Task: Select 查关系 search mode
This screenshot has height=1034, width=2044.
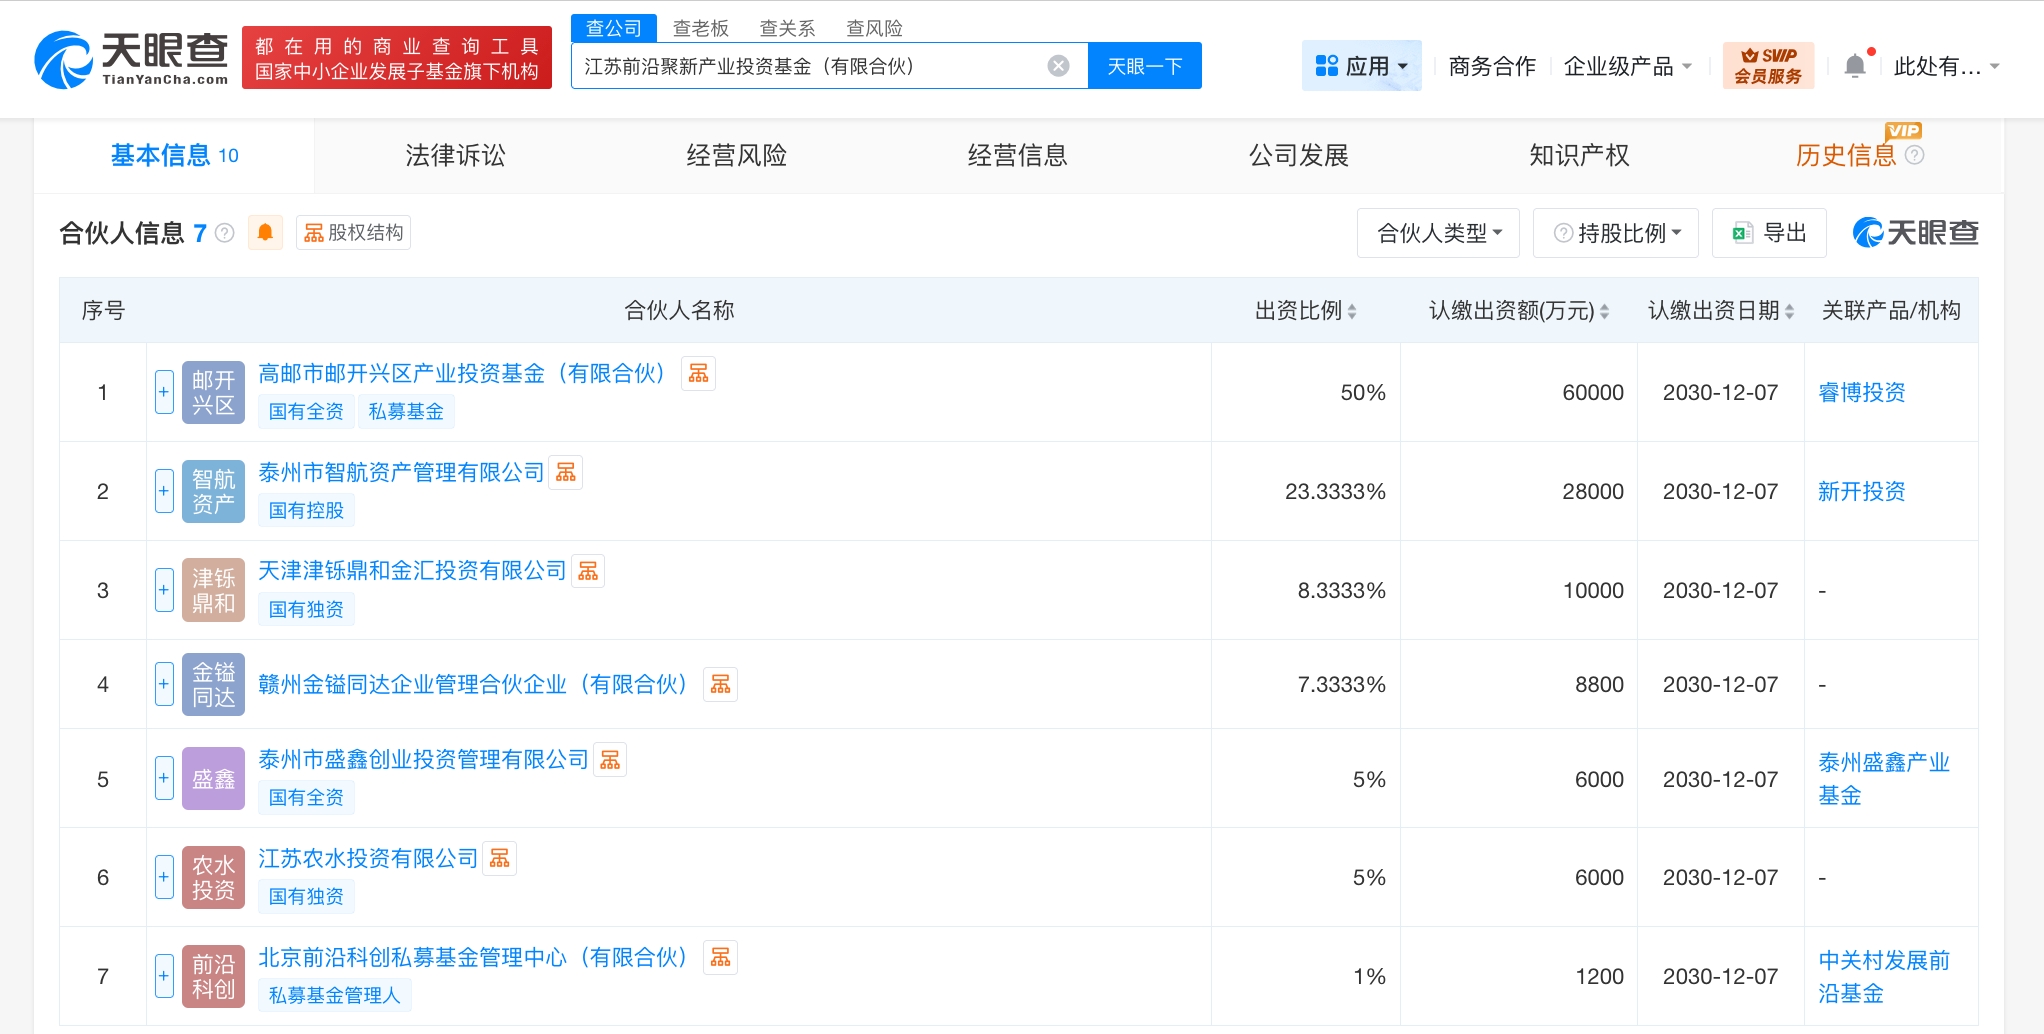Action: tap(787, 28)
